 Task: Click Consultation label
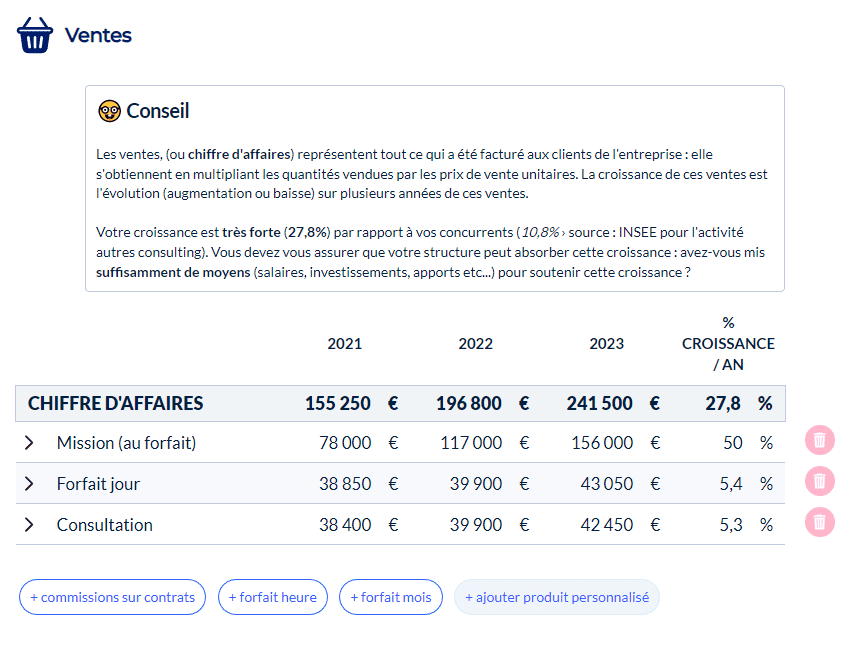click(104, 525)
